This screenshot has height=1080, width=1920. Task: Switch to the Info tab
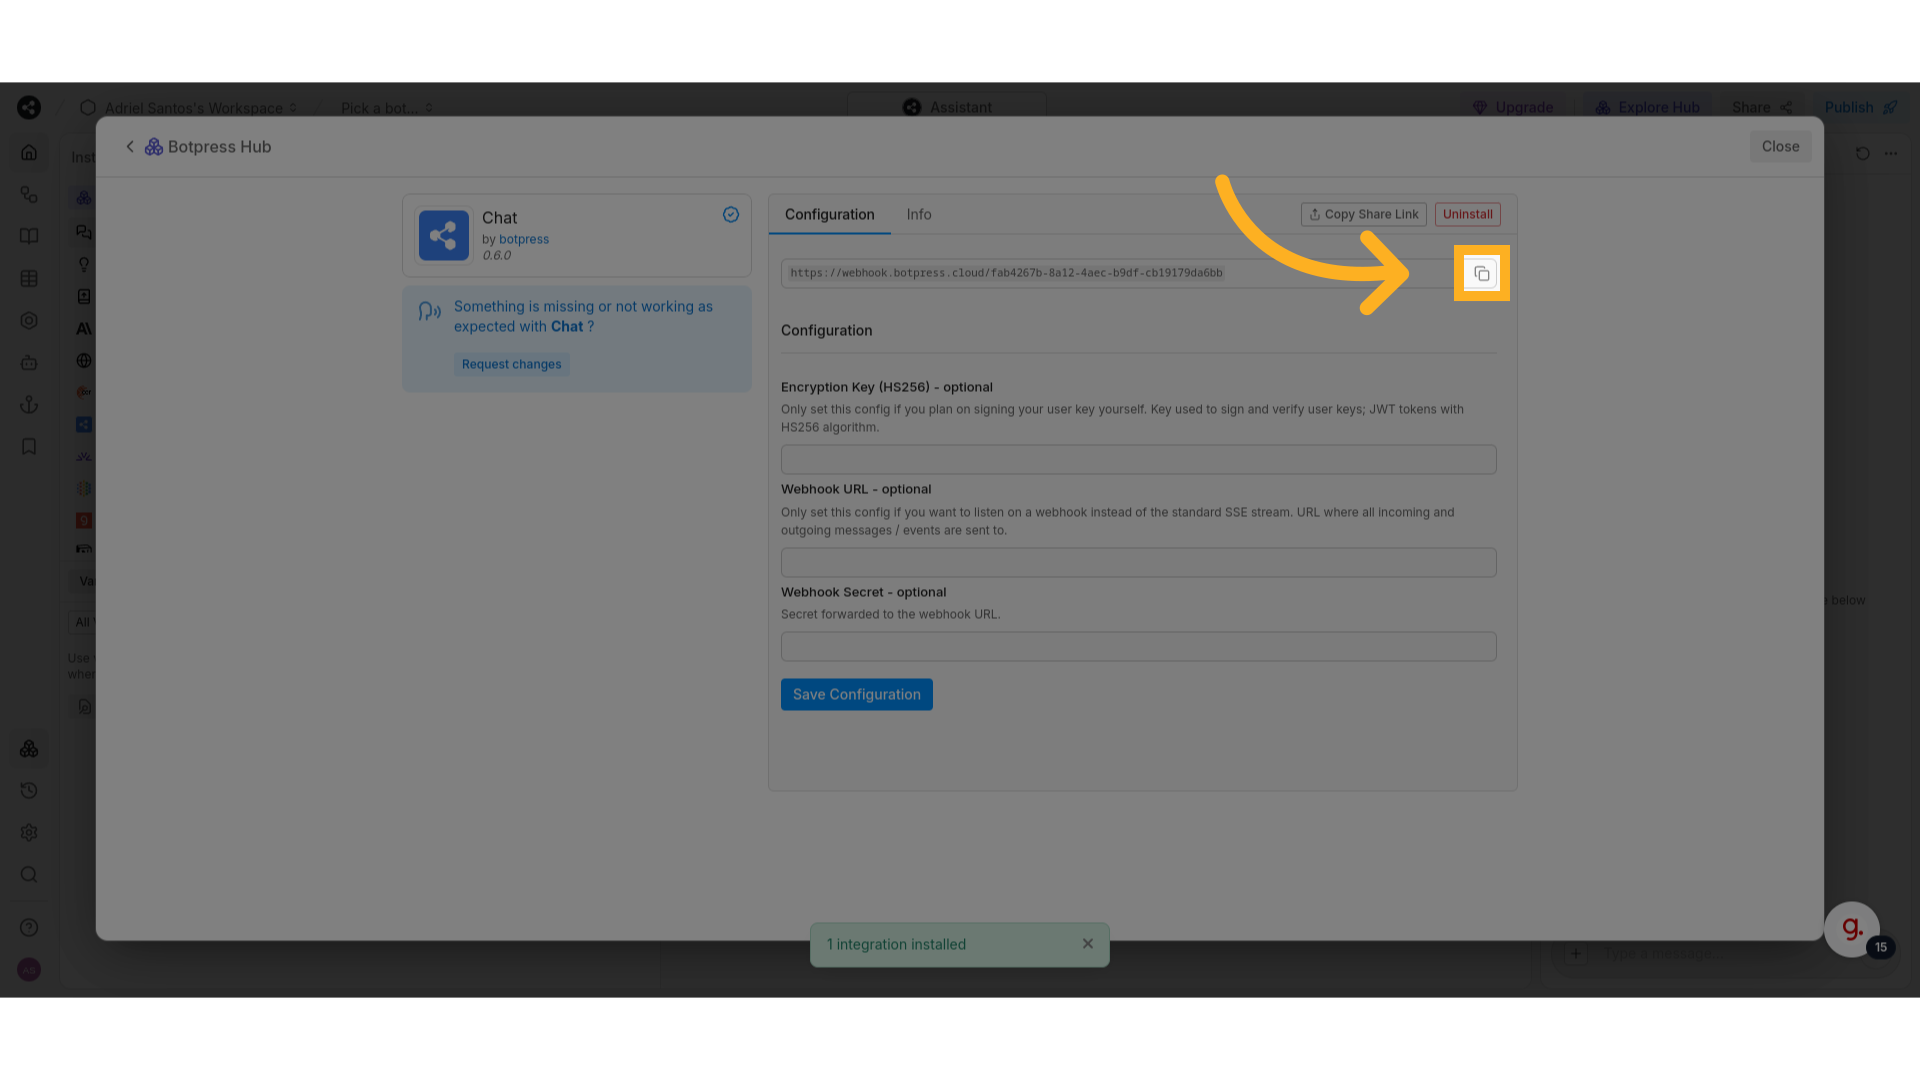pos(919,215)
